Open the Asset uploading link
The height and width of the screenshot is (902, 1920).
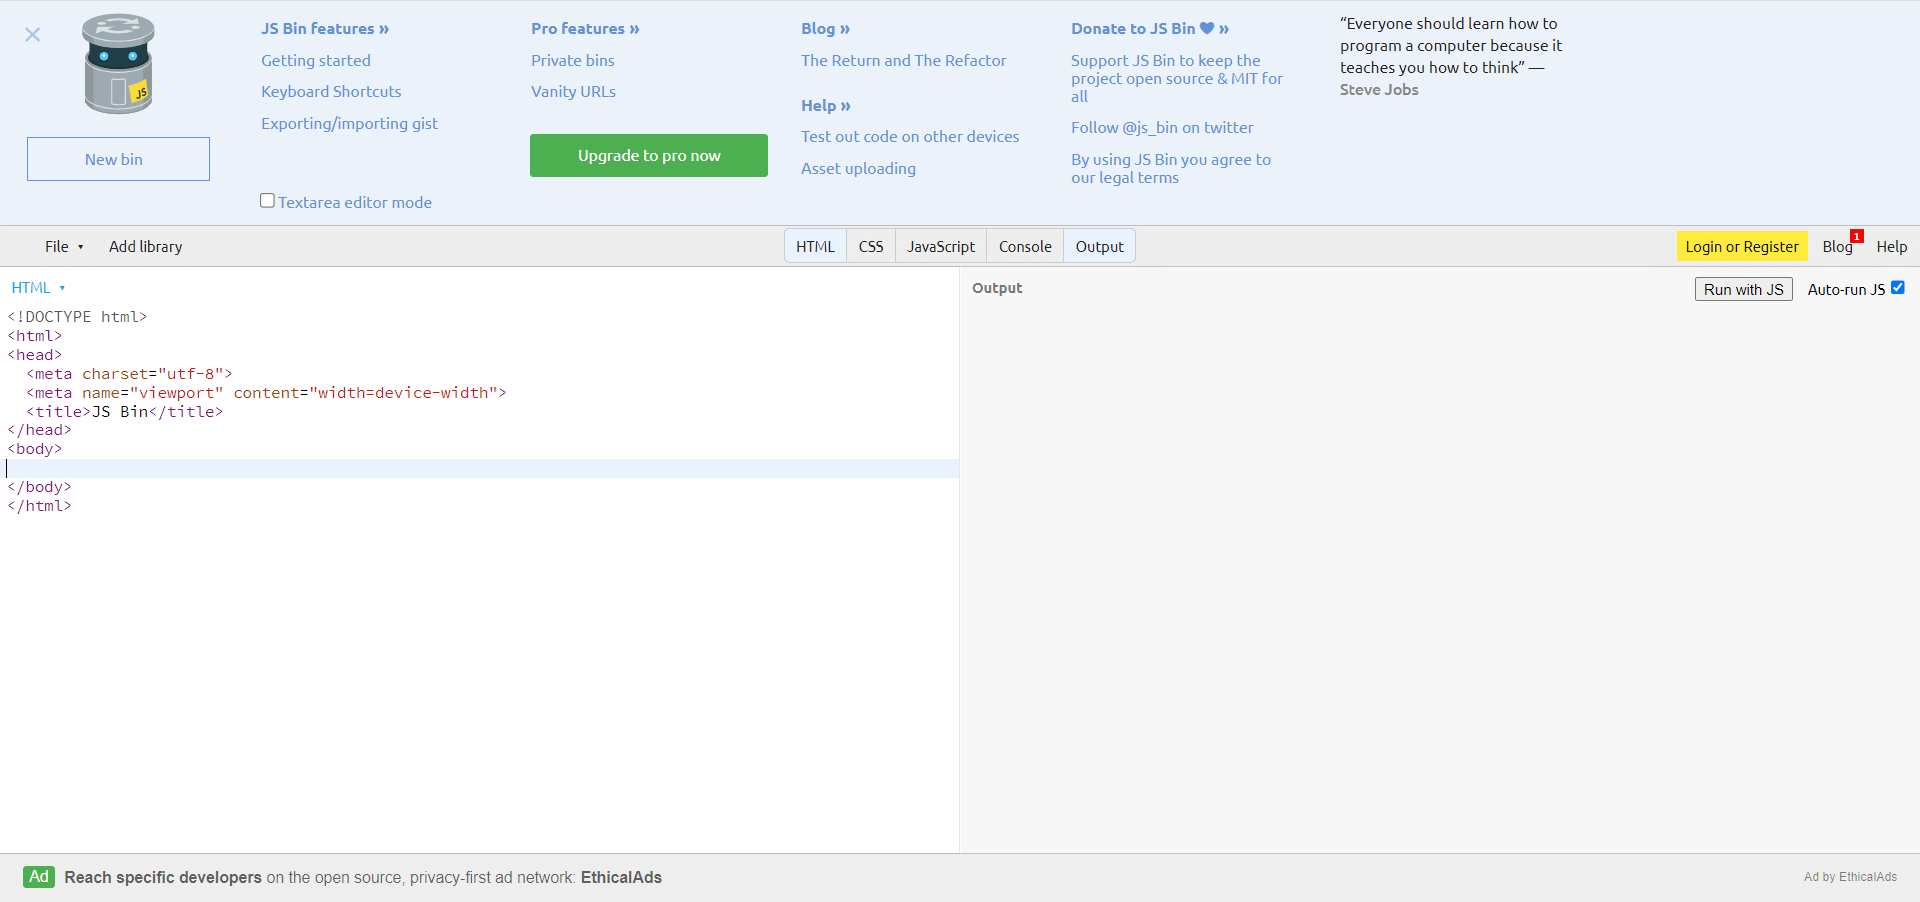(858, 169)
